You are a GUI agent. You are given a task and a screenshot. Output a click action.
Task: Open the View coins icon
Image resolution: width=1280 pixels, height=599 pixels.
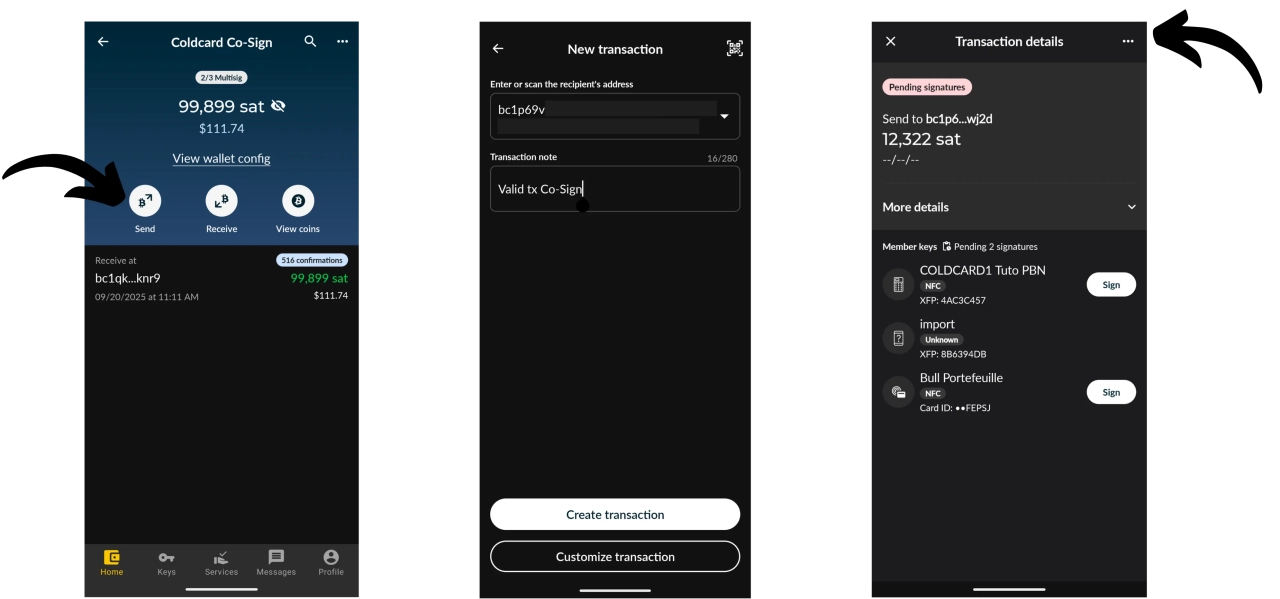point(298,201)
